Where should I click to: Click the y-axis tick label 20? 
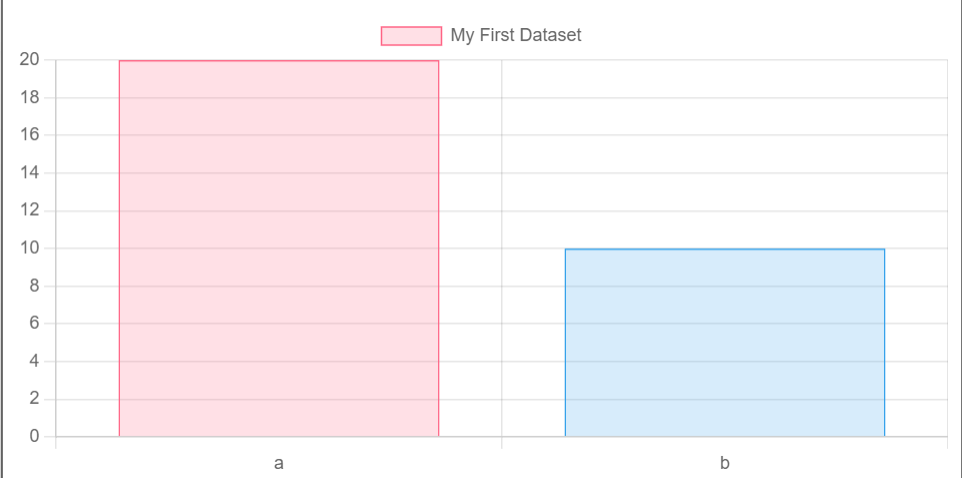pyautogui.click(x=29, y=60)
